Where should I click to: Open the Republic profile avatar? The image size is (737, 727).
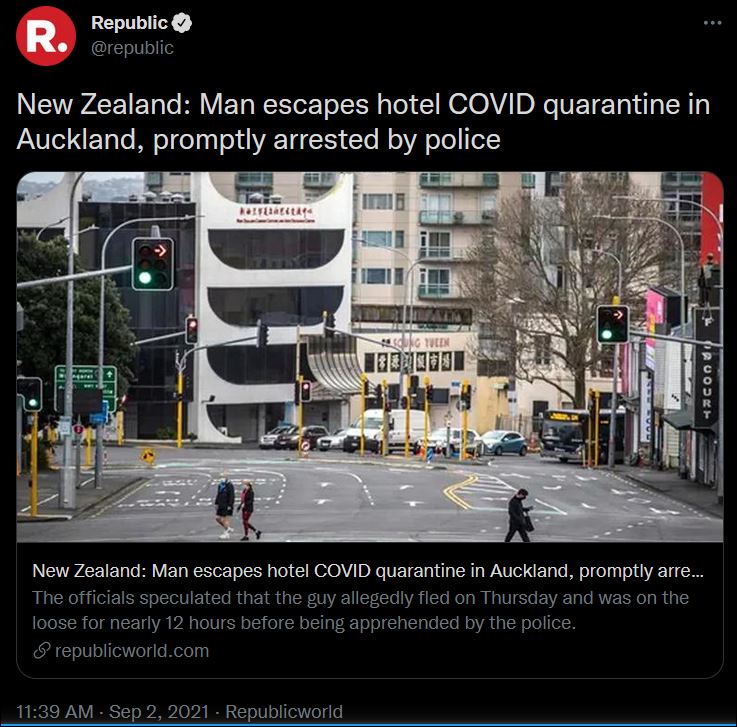point(46,36)
